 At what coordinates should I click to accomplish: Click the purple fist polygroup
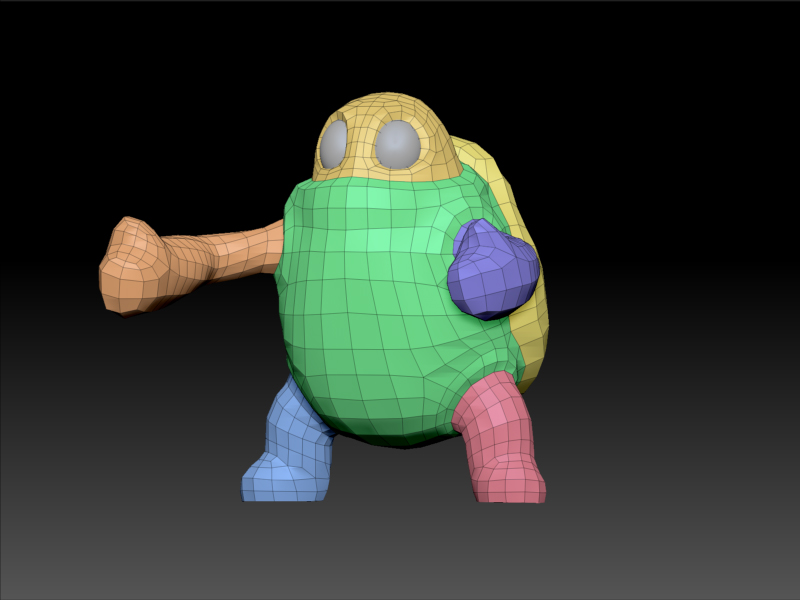[492, 270]
